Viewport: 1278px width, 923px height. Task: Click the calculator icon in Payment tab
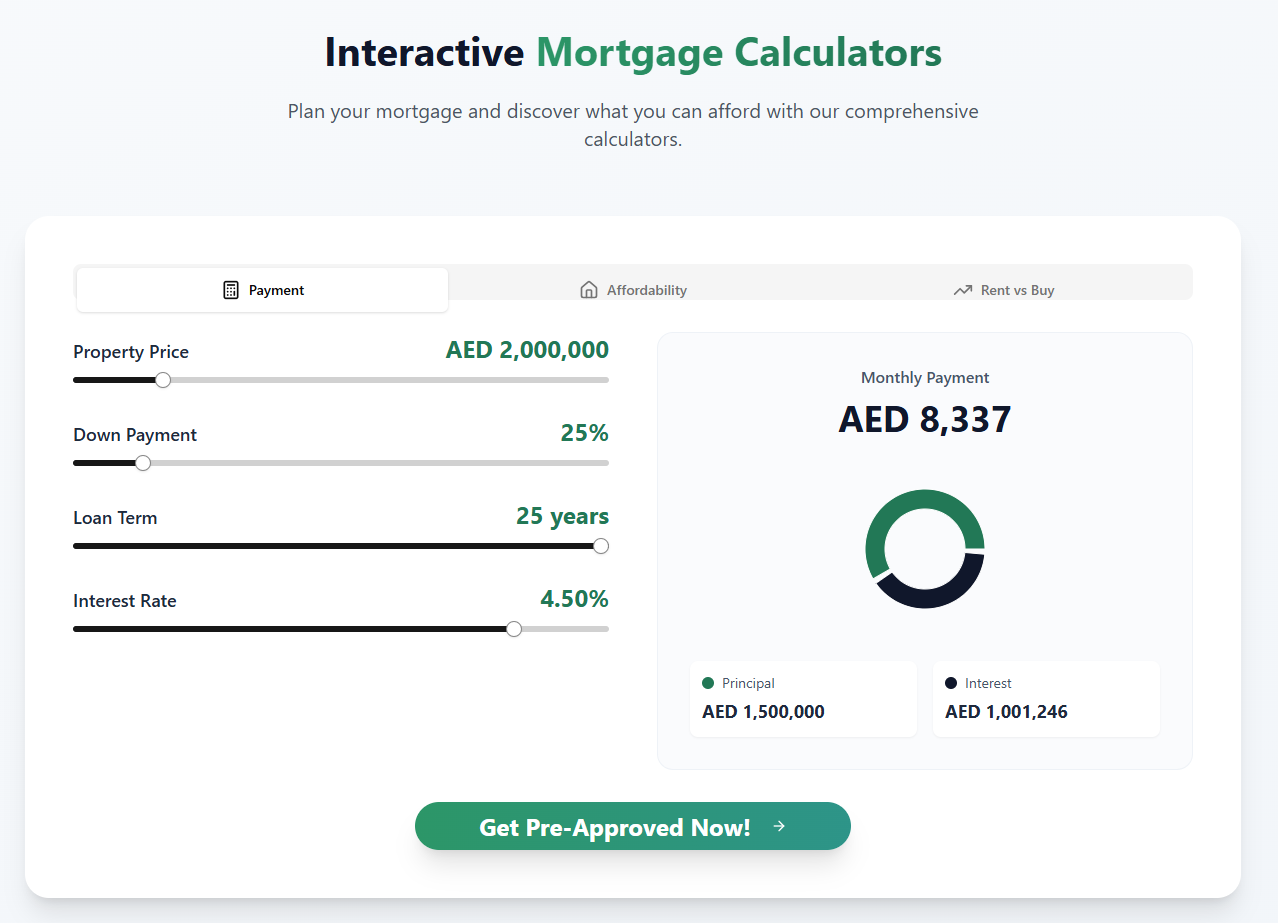231,290
